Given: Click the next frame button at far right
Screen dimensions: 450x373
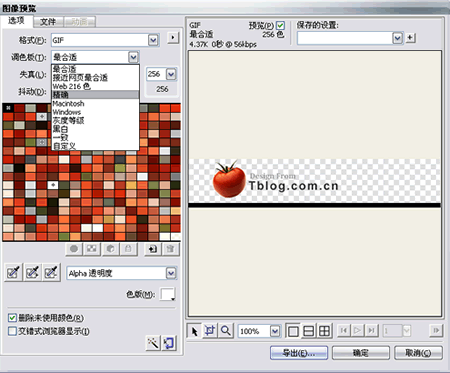Looking at the screenshot, I should (436, 330).
